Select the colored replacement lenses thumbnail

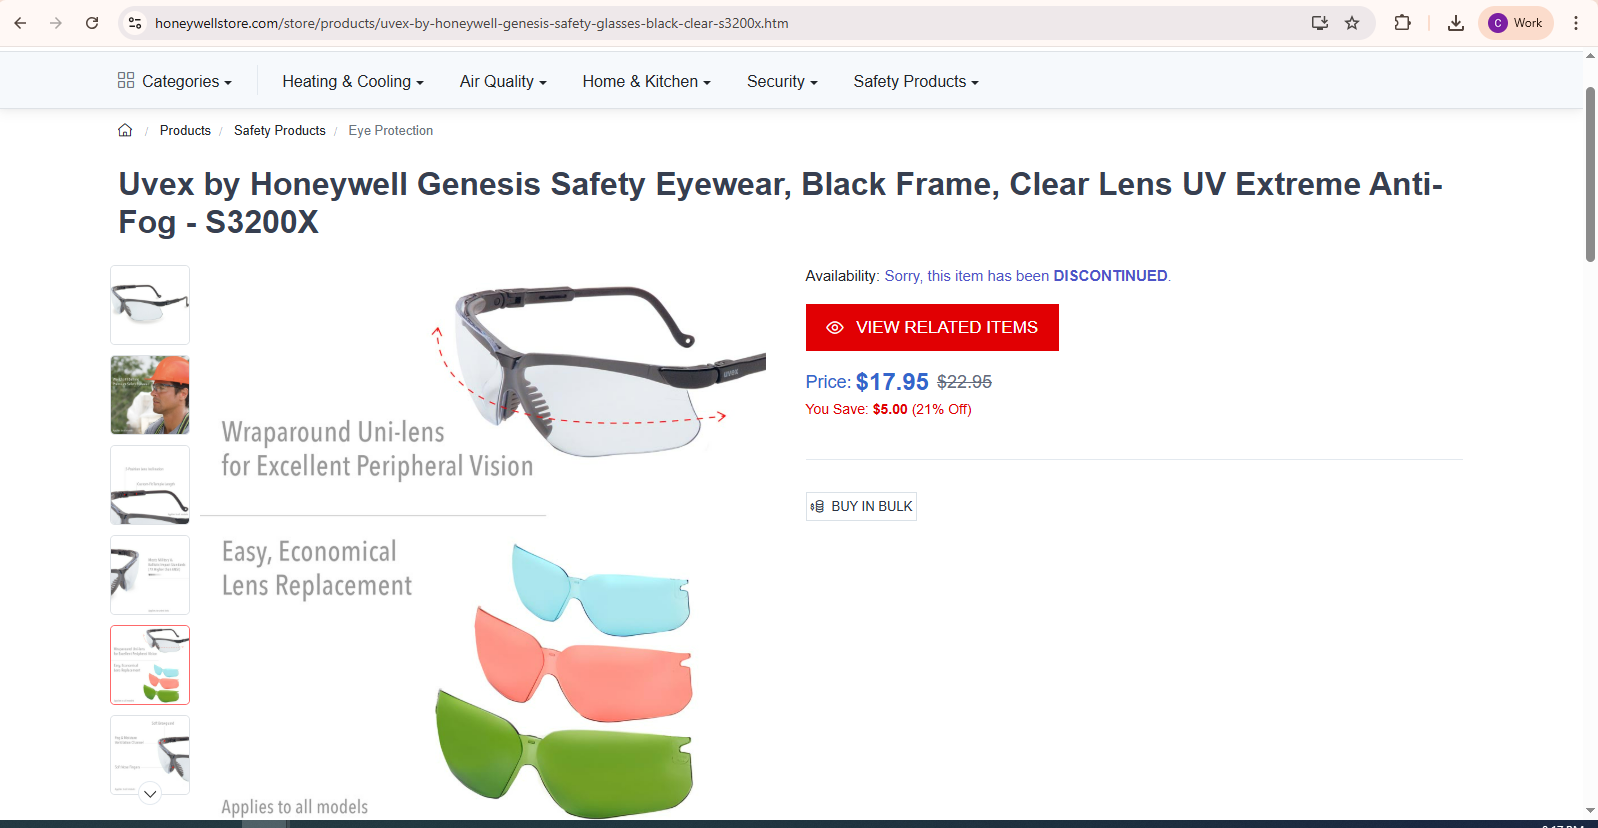(149, 664)
